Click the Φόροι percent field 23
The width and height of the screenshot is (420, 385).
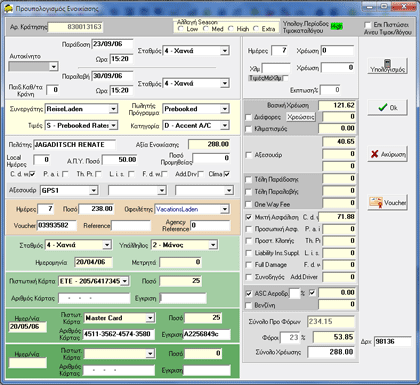pos(290,337)
